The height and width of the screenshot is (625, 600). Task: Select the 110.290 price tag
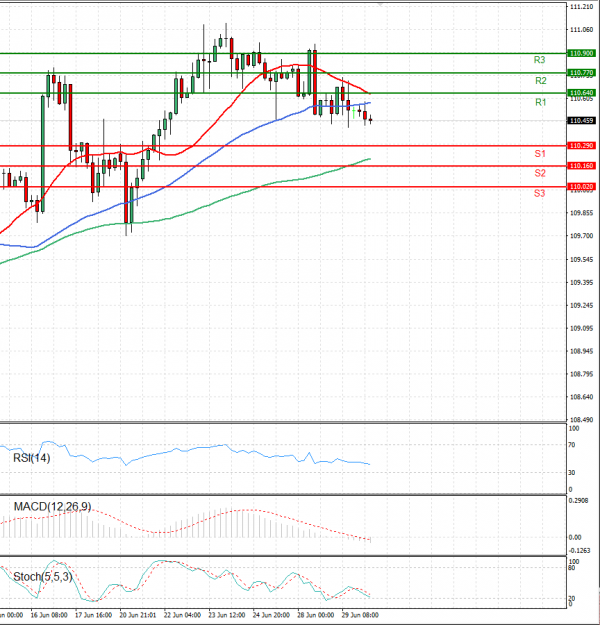(x=582, y=146)
